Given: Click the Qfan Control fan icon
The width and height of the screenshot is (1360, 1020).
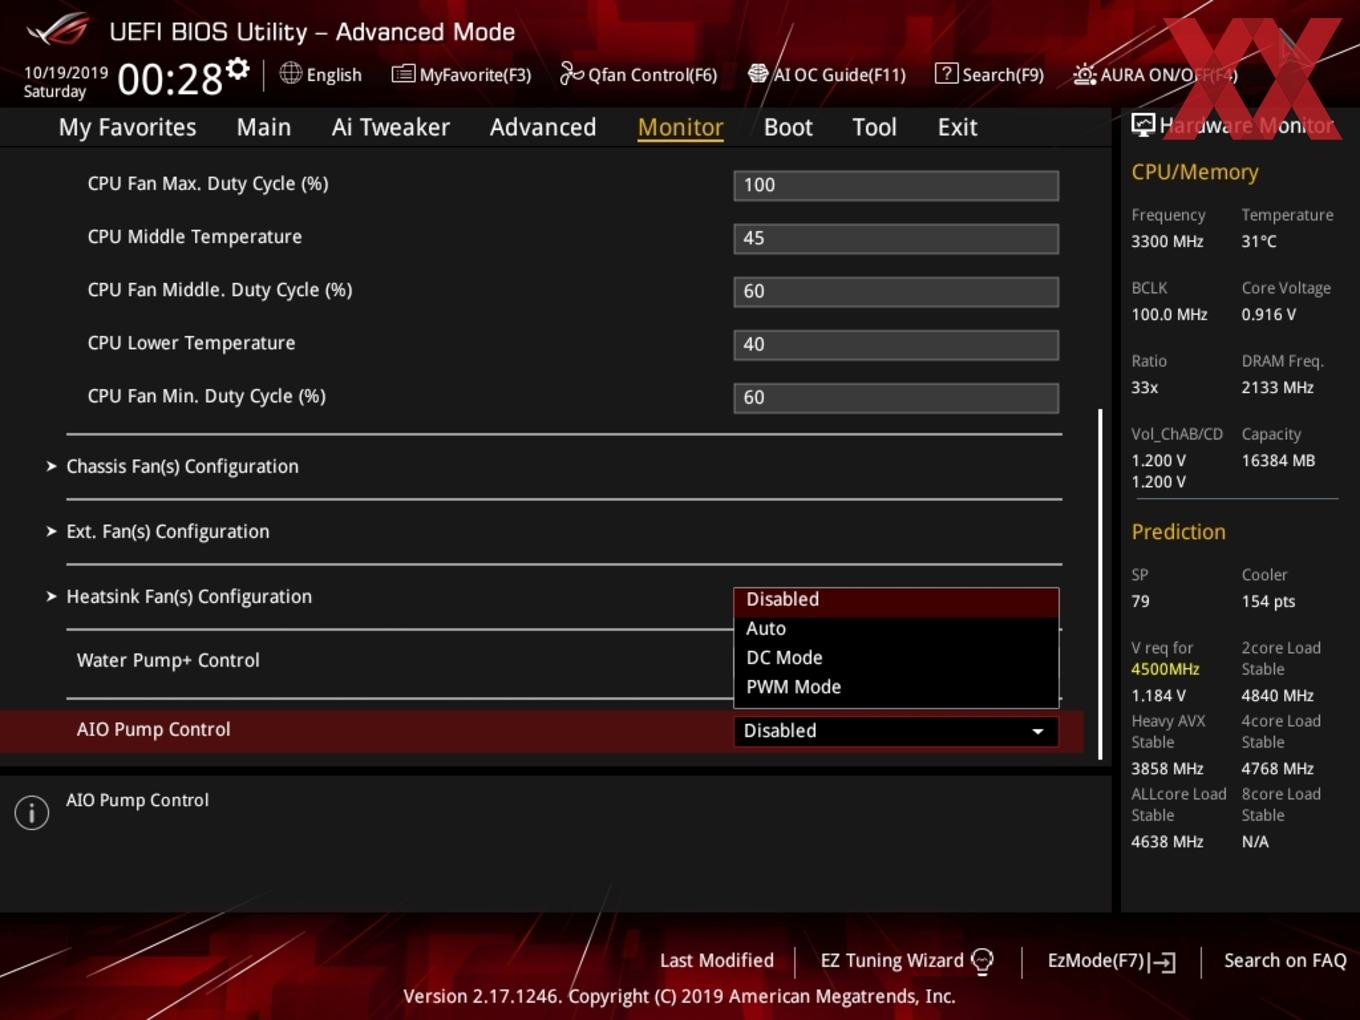Looking at the screenshot, I should pyautogui.click(x=572, y=73).
